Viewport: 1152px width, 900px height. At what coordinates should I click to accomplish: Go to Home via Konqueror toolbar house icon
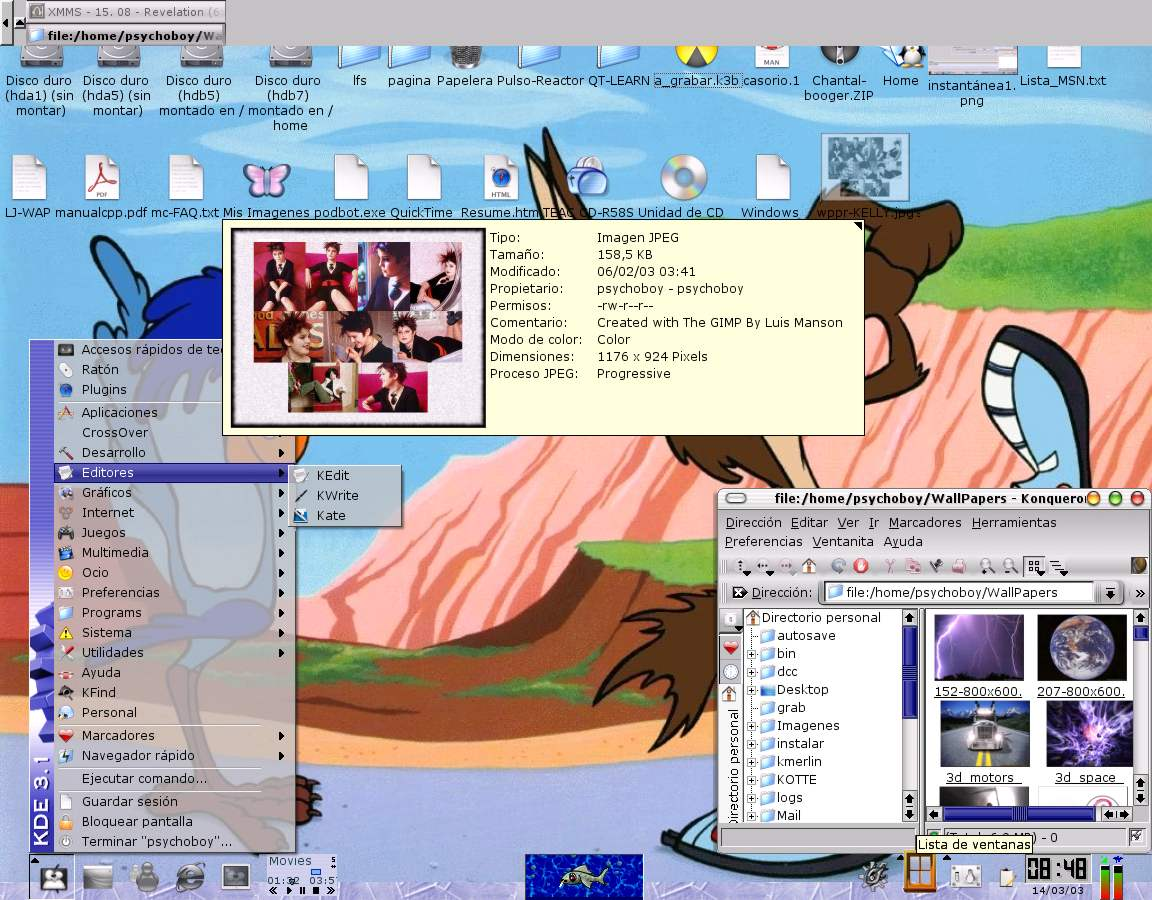click(809, 566)
